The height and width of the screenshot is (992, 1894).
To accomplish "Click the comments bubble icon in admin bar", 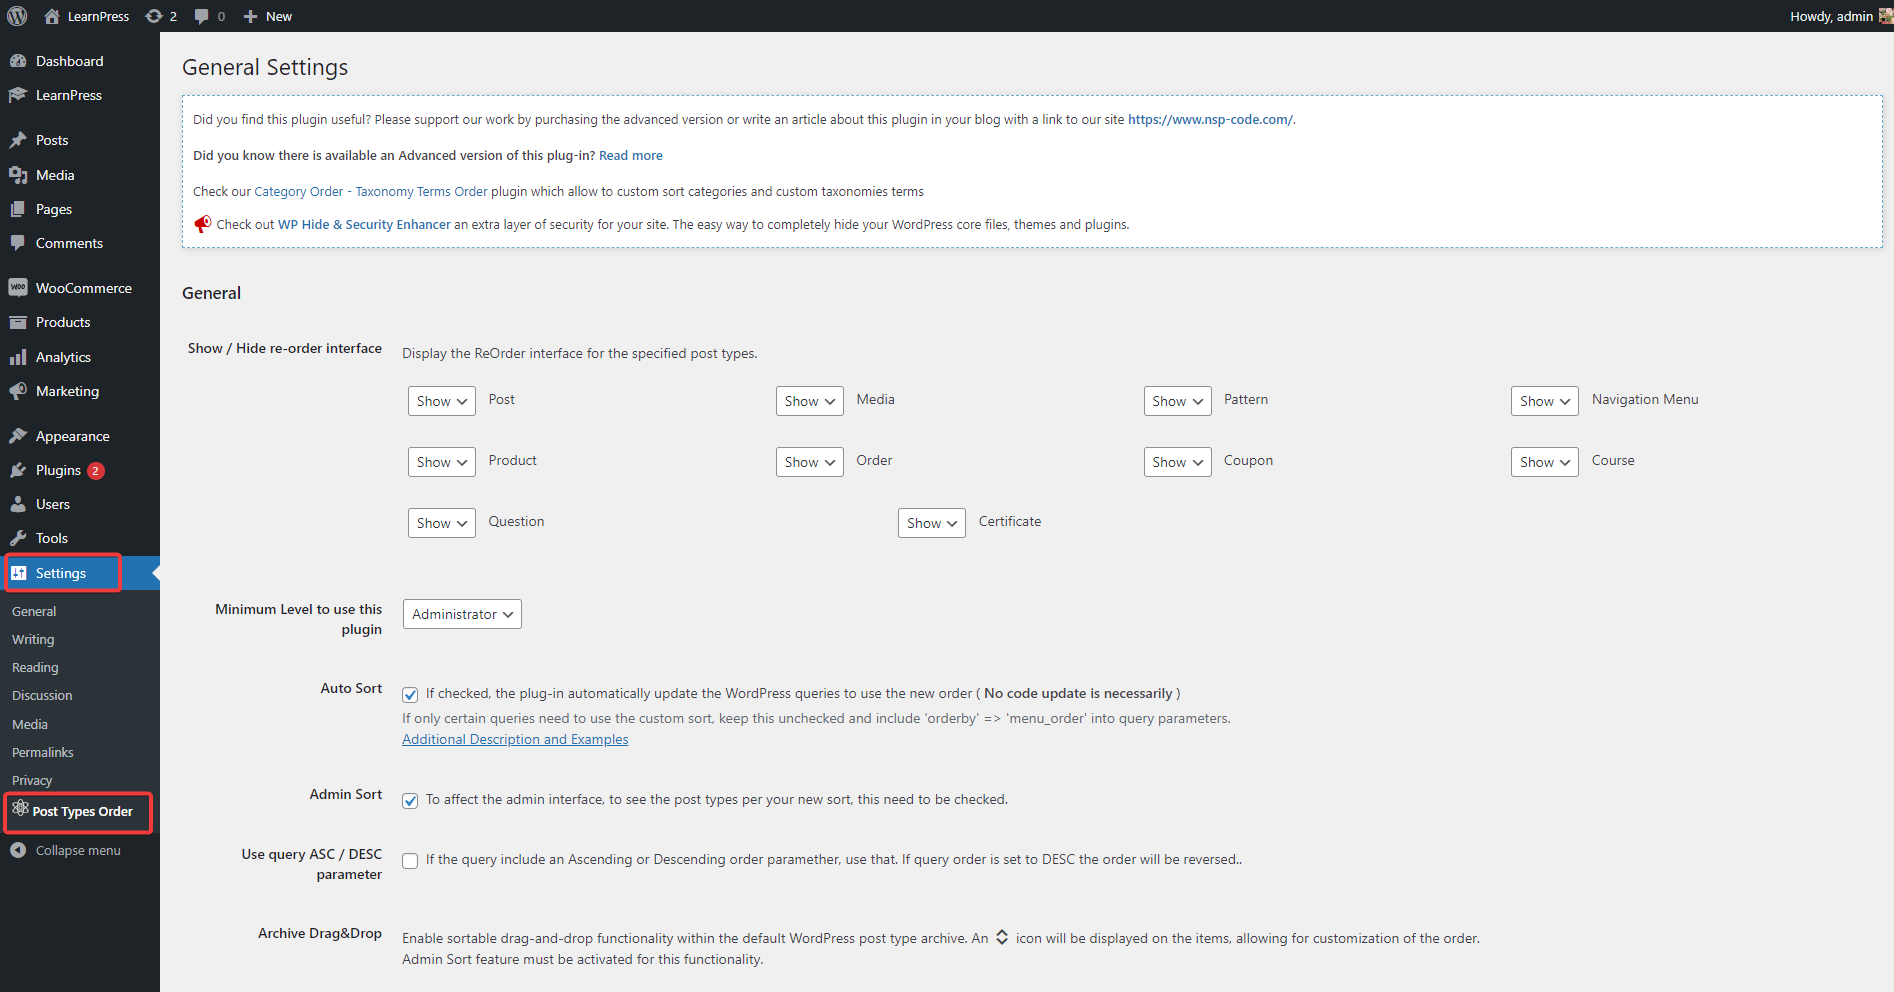I will 202,16.
